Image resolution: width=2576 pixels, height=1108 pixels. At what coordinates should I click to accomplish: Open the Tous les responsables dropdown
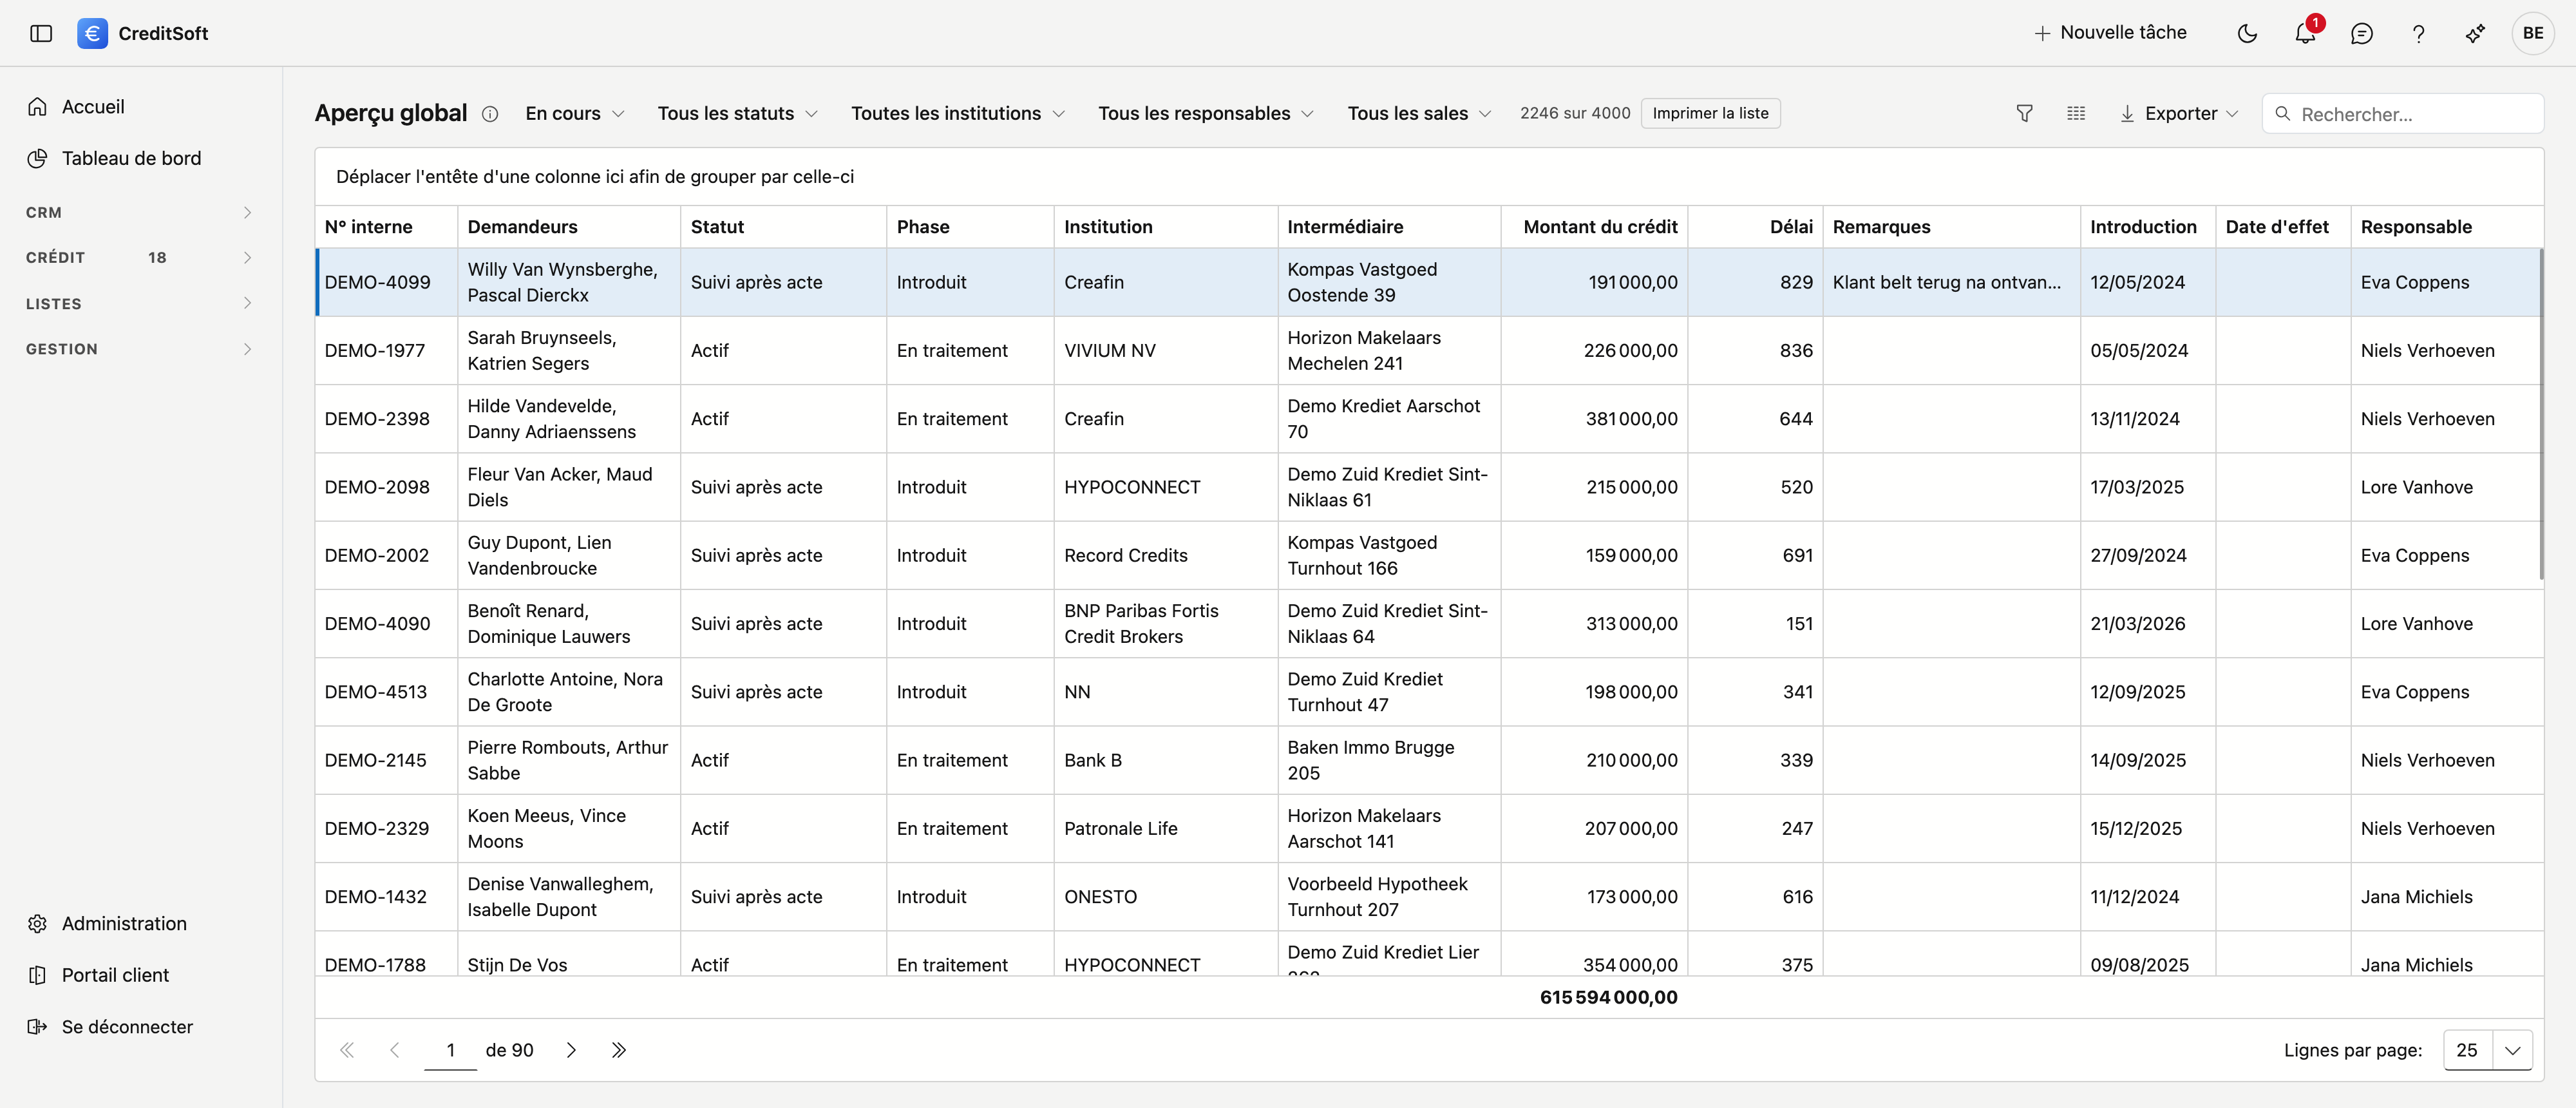tap(1205, 114)
